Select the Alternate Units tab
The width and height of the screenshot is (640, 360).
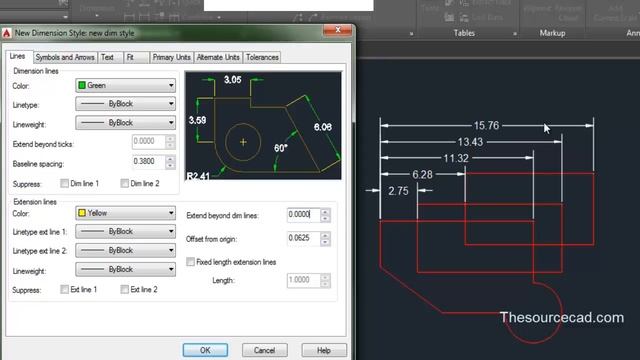coord(218,57)
